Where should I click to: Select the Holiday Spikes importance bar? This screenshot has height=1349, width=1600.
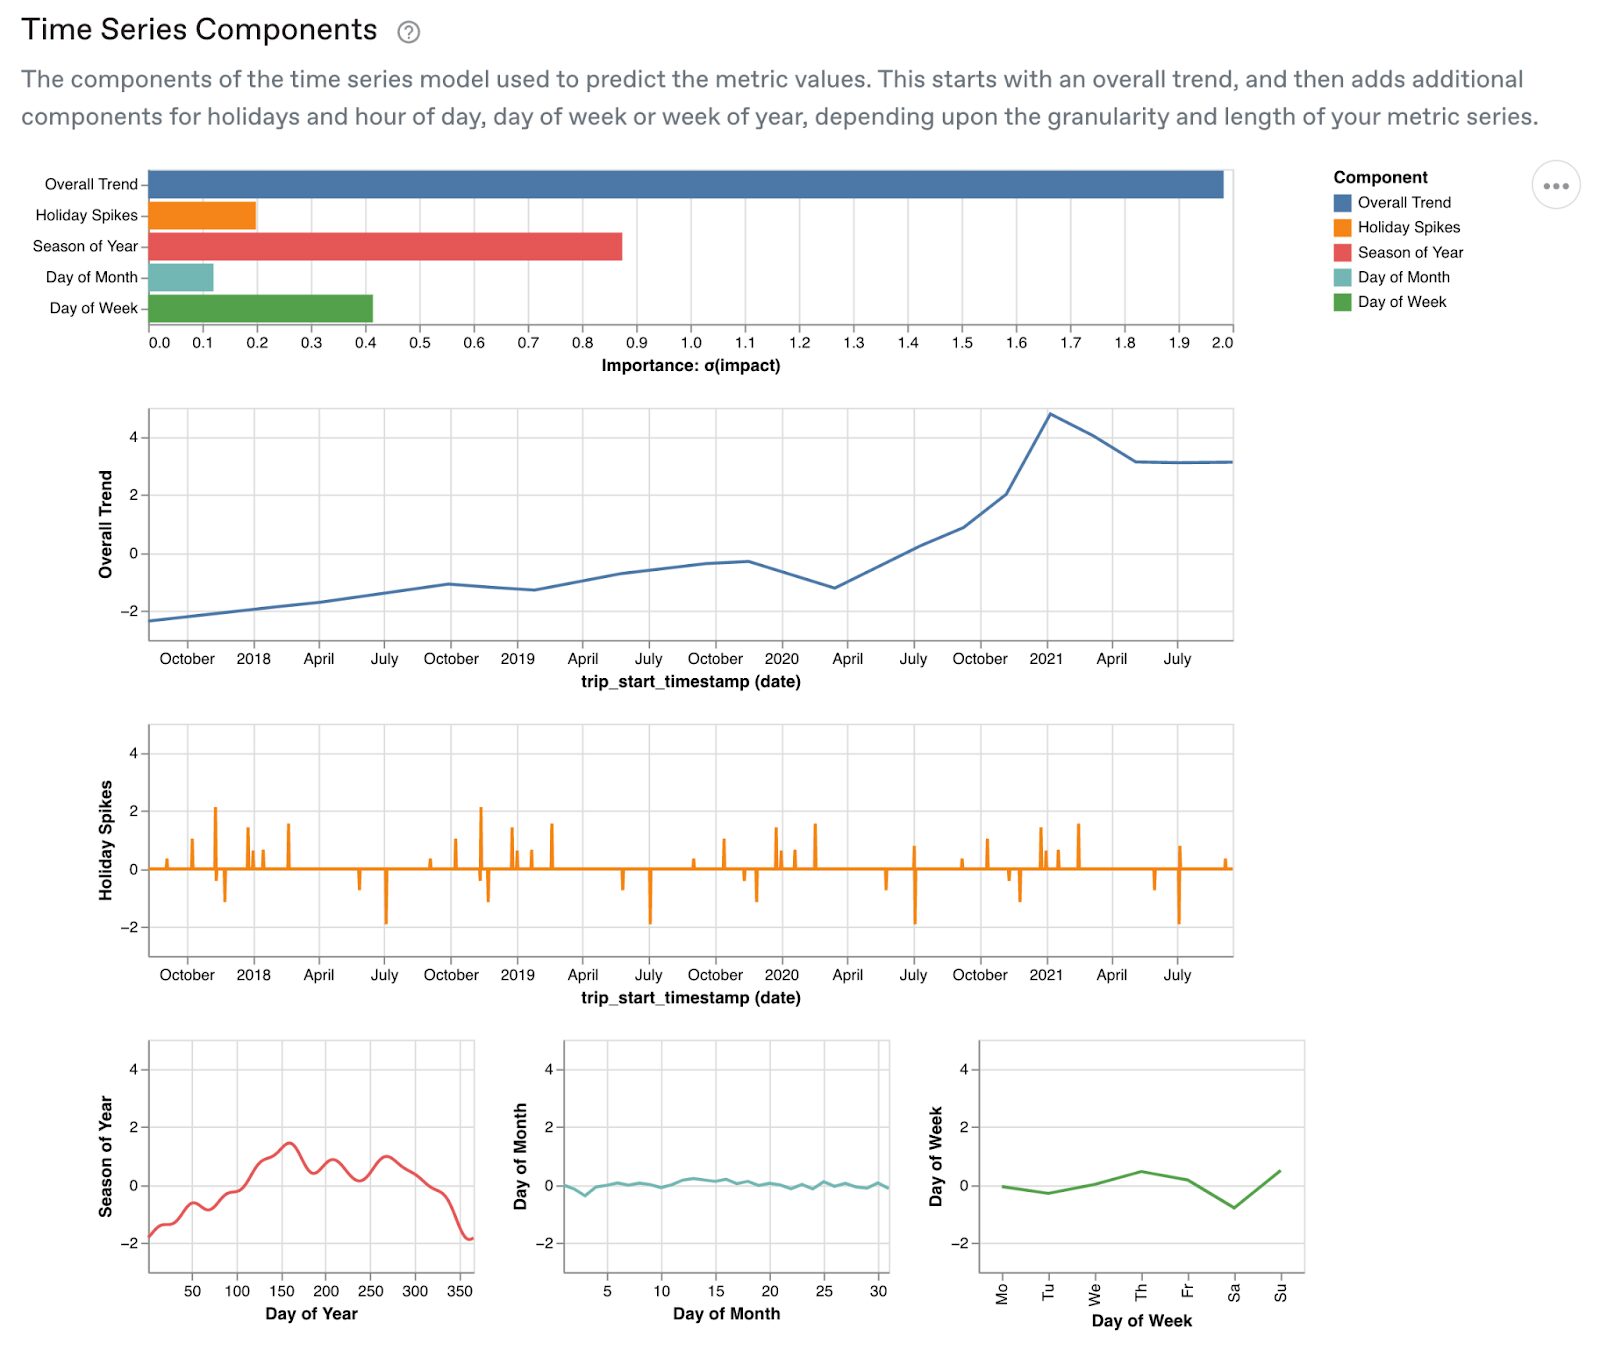(x=200, y=214)
